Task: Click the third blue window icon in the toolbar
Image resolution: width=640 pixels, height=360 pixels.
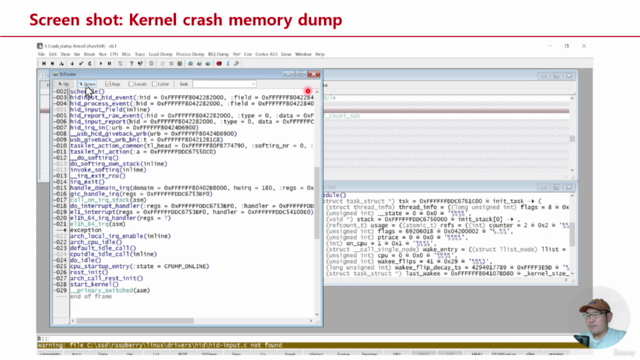Action: pos(208,64)
